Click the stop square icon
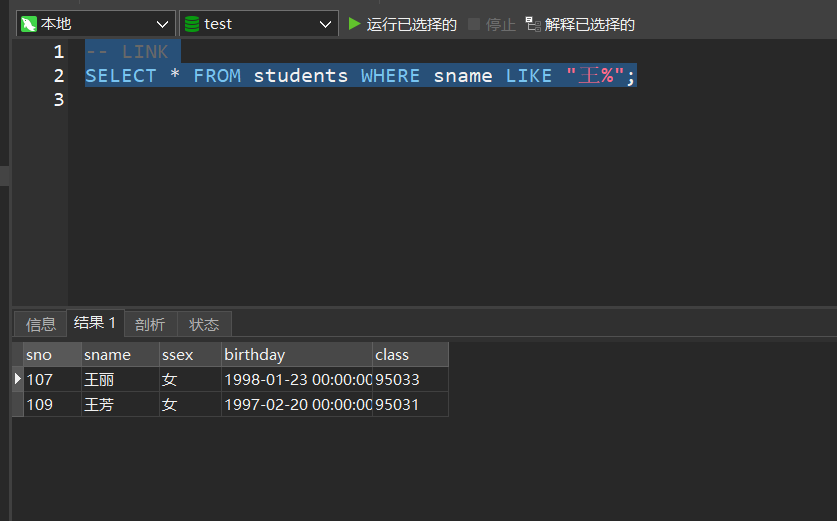 pyautogui.click(x=474, y=24)
